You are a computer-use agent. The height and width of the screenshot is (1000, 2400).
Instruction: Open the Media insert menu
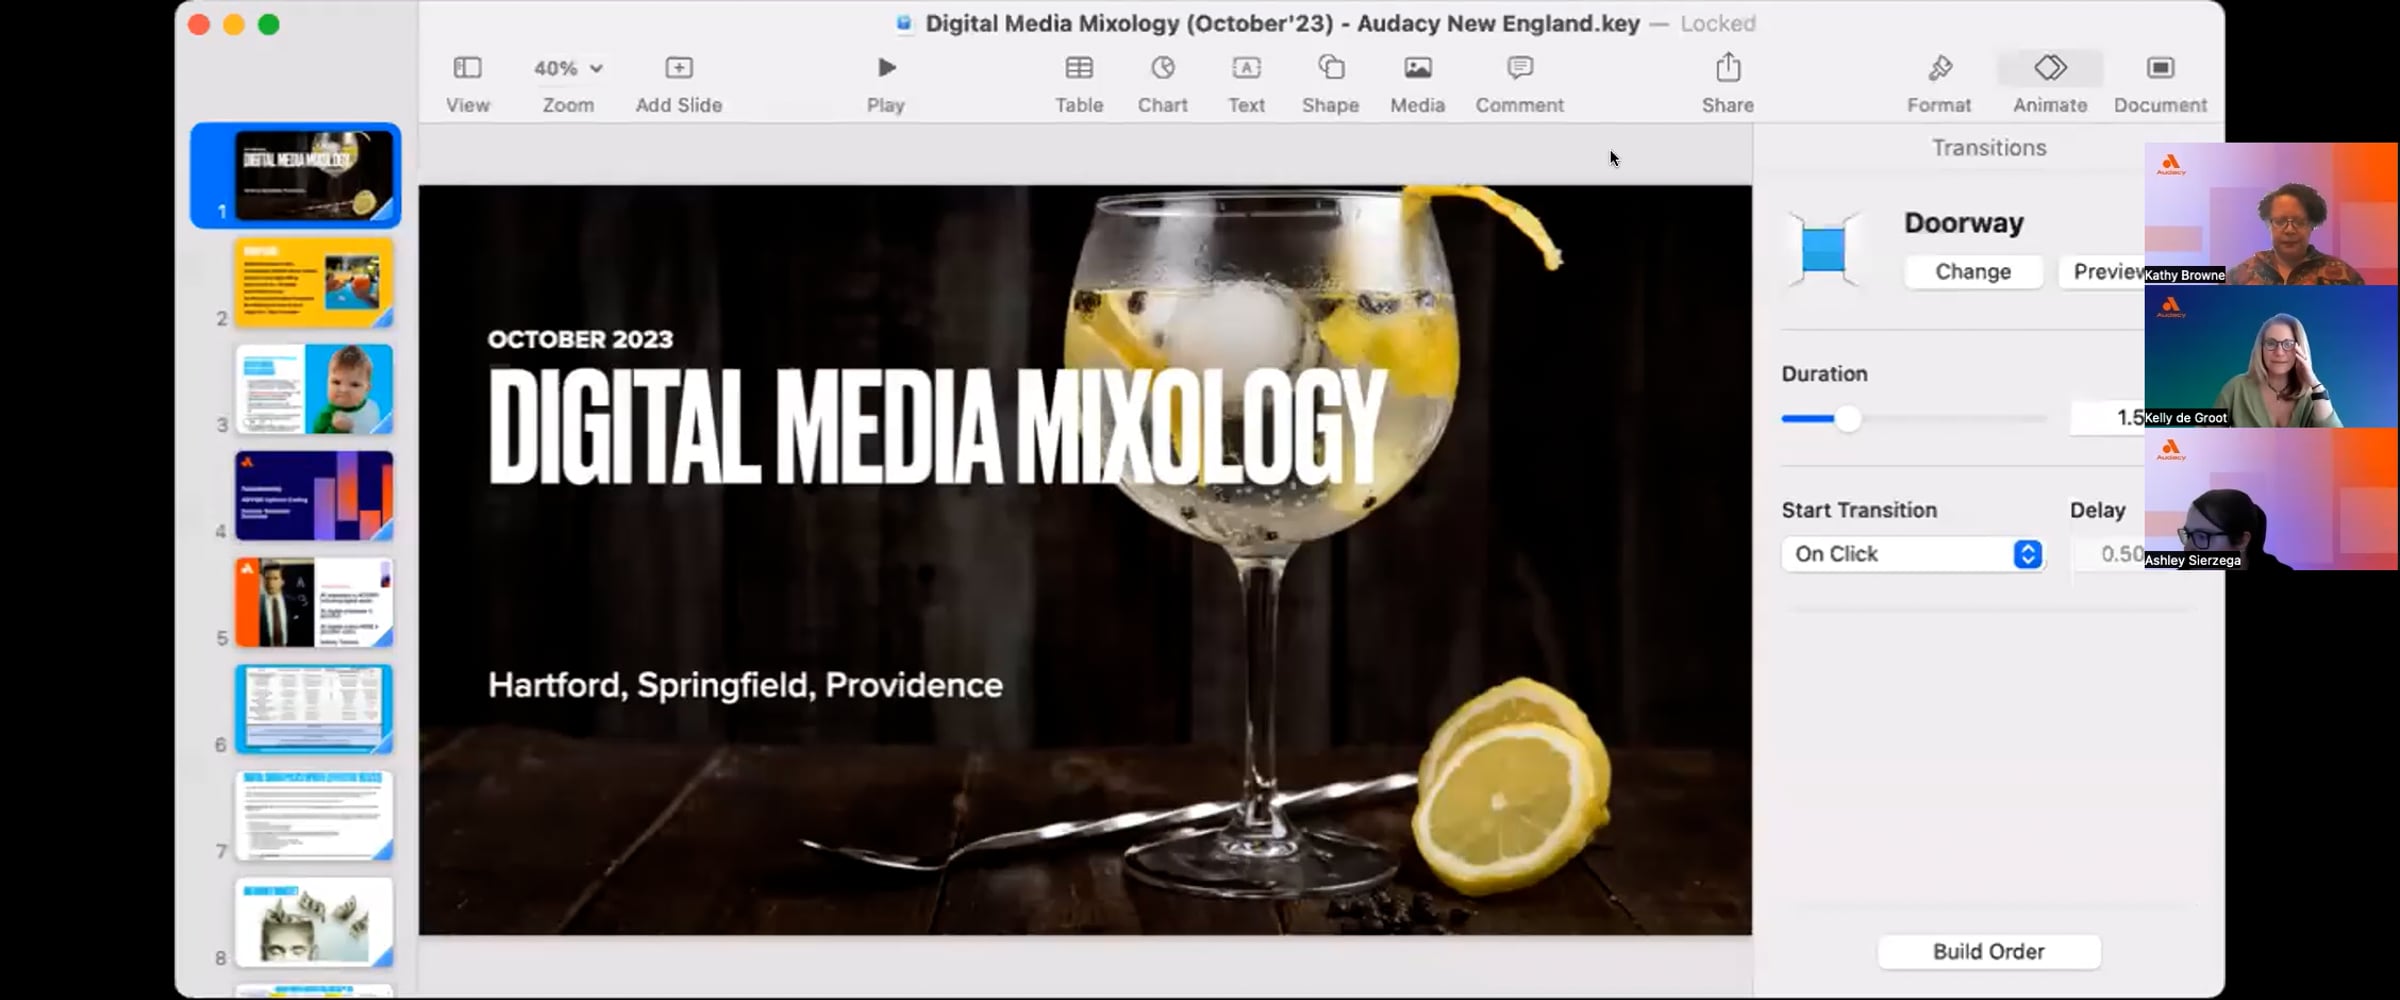1417,68
